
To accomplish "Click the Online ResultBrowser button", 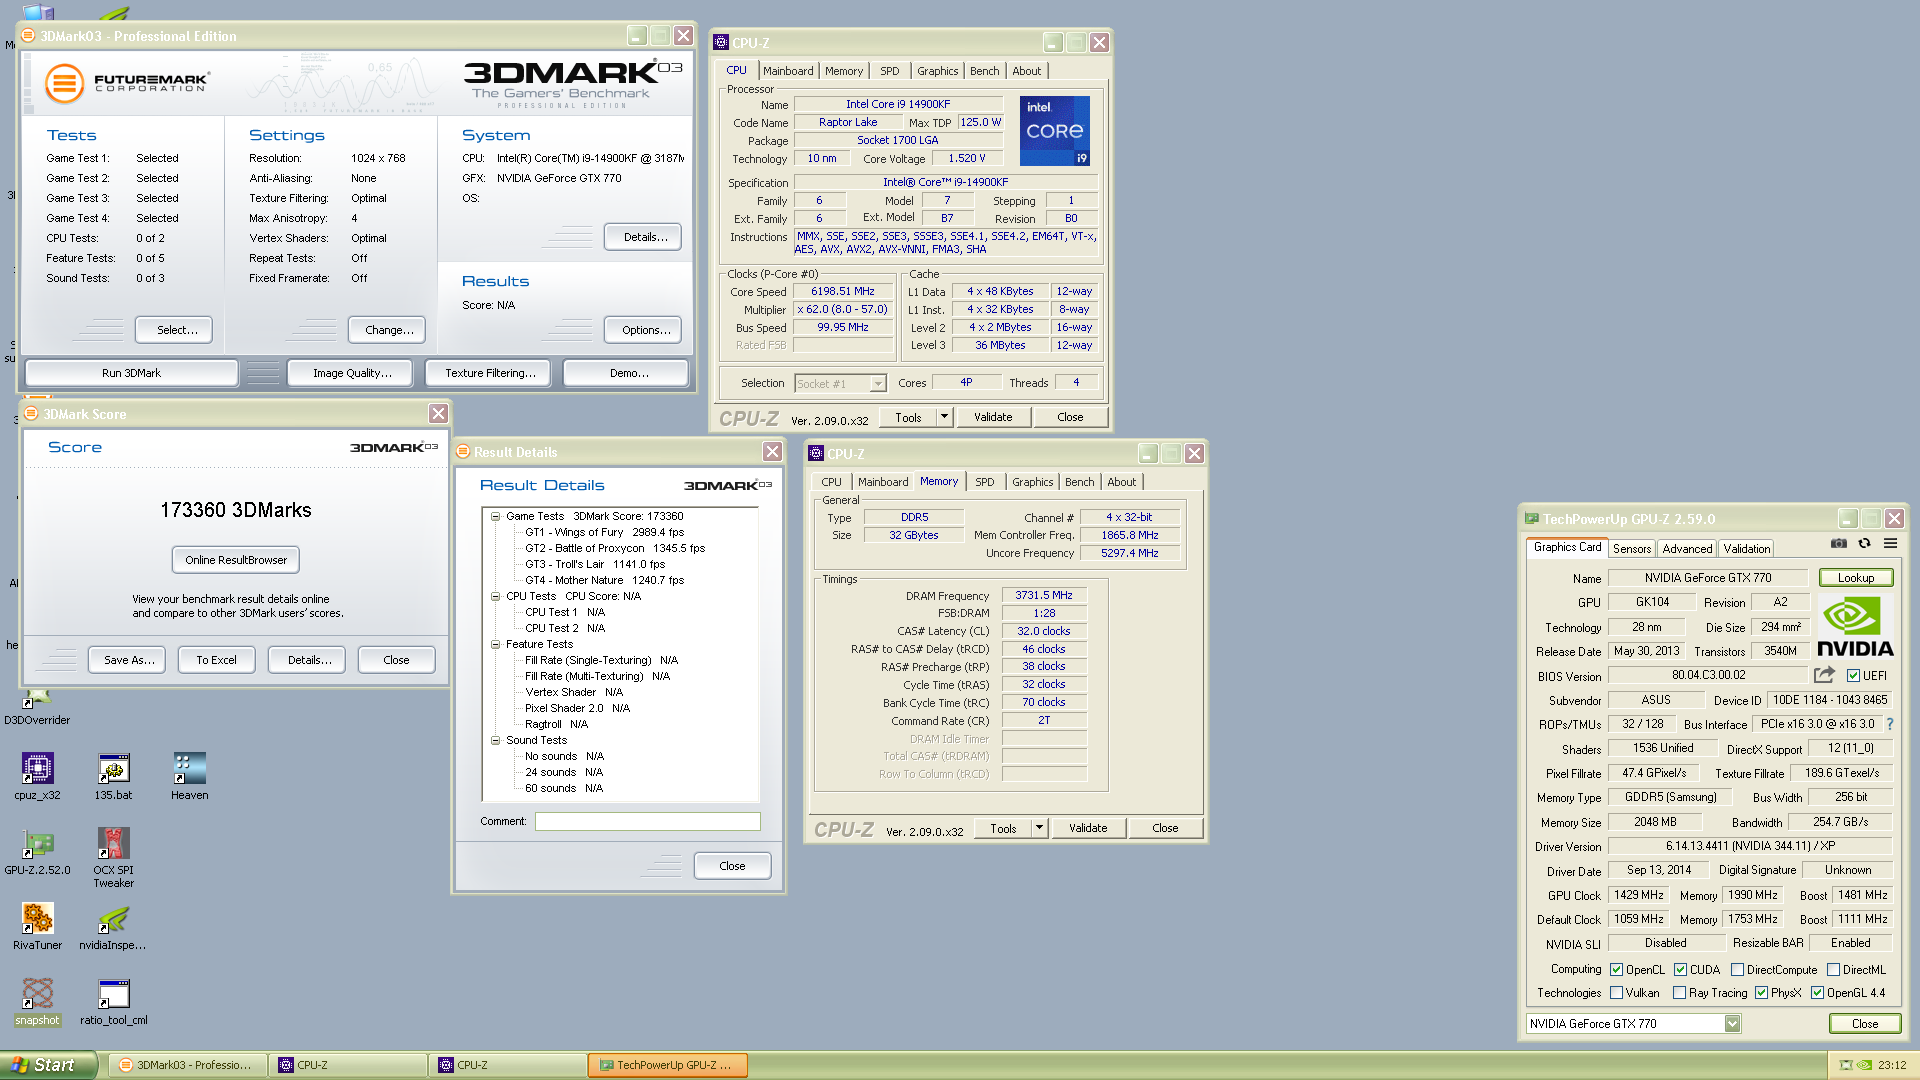I will click(x=236, y=560).
